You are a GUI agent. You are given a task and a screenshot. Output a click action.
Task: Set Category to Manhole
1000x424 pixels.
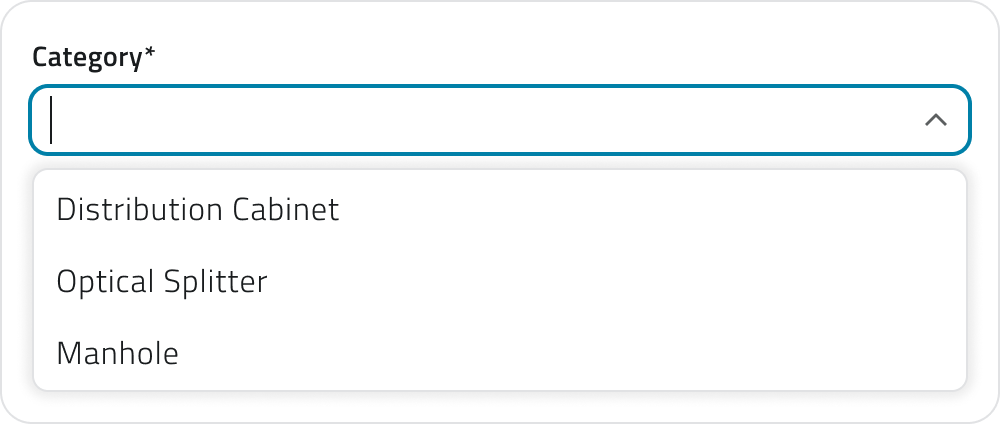(118, 353)
